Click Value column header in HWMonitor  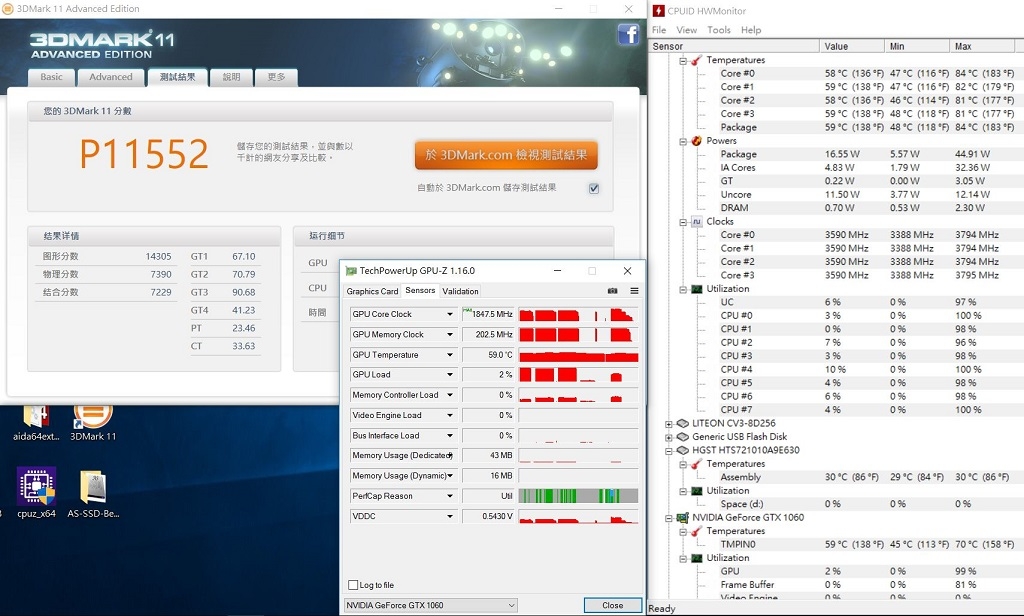click(852, 46)
